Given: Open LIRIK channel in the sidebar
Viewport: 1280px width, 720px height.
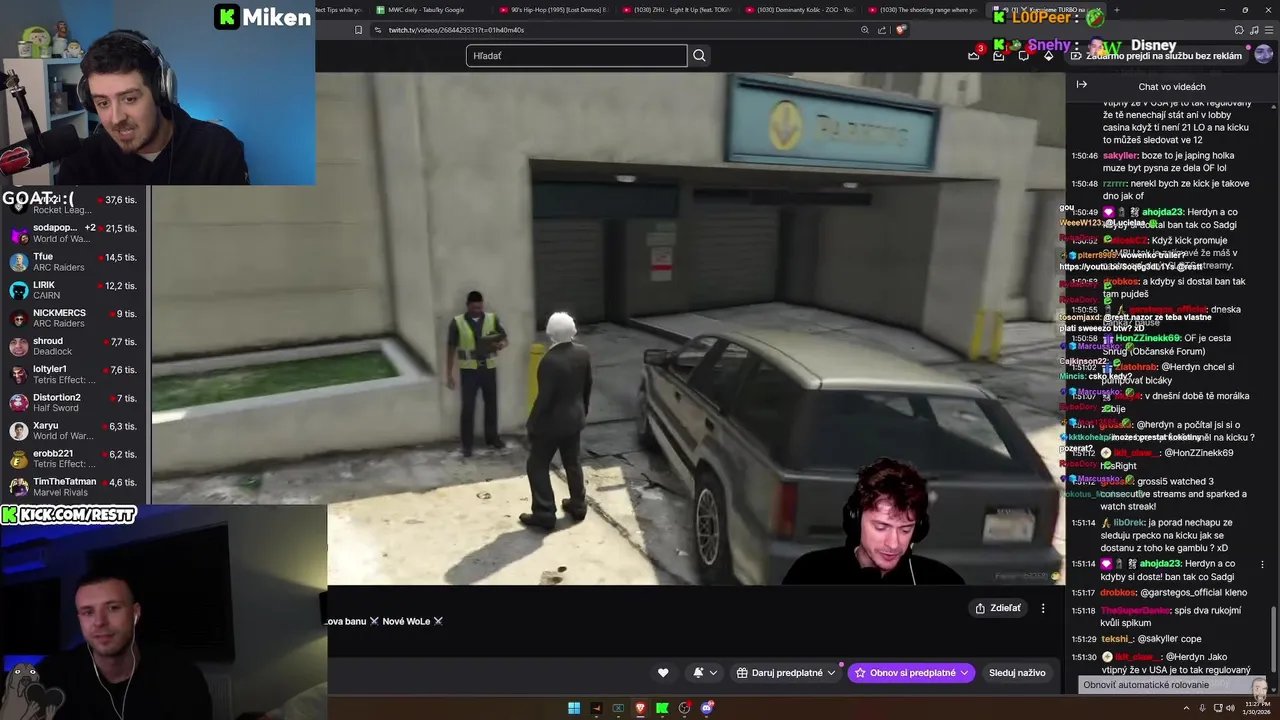Looking at the screenshot, I should [x=75, y=290].
